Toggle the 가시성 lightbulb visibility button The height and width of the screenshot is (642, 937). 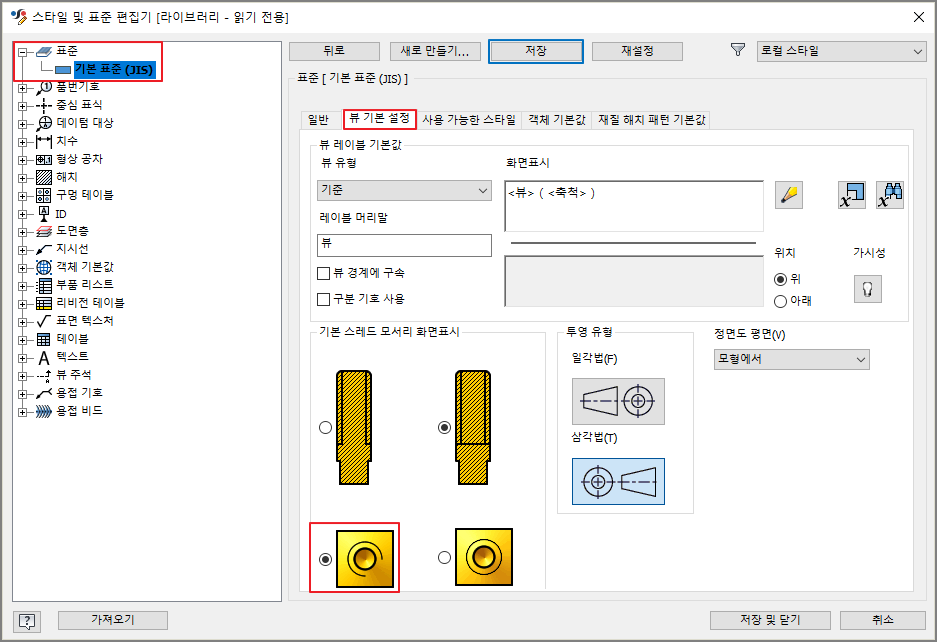[868, 288]
